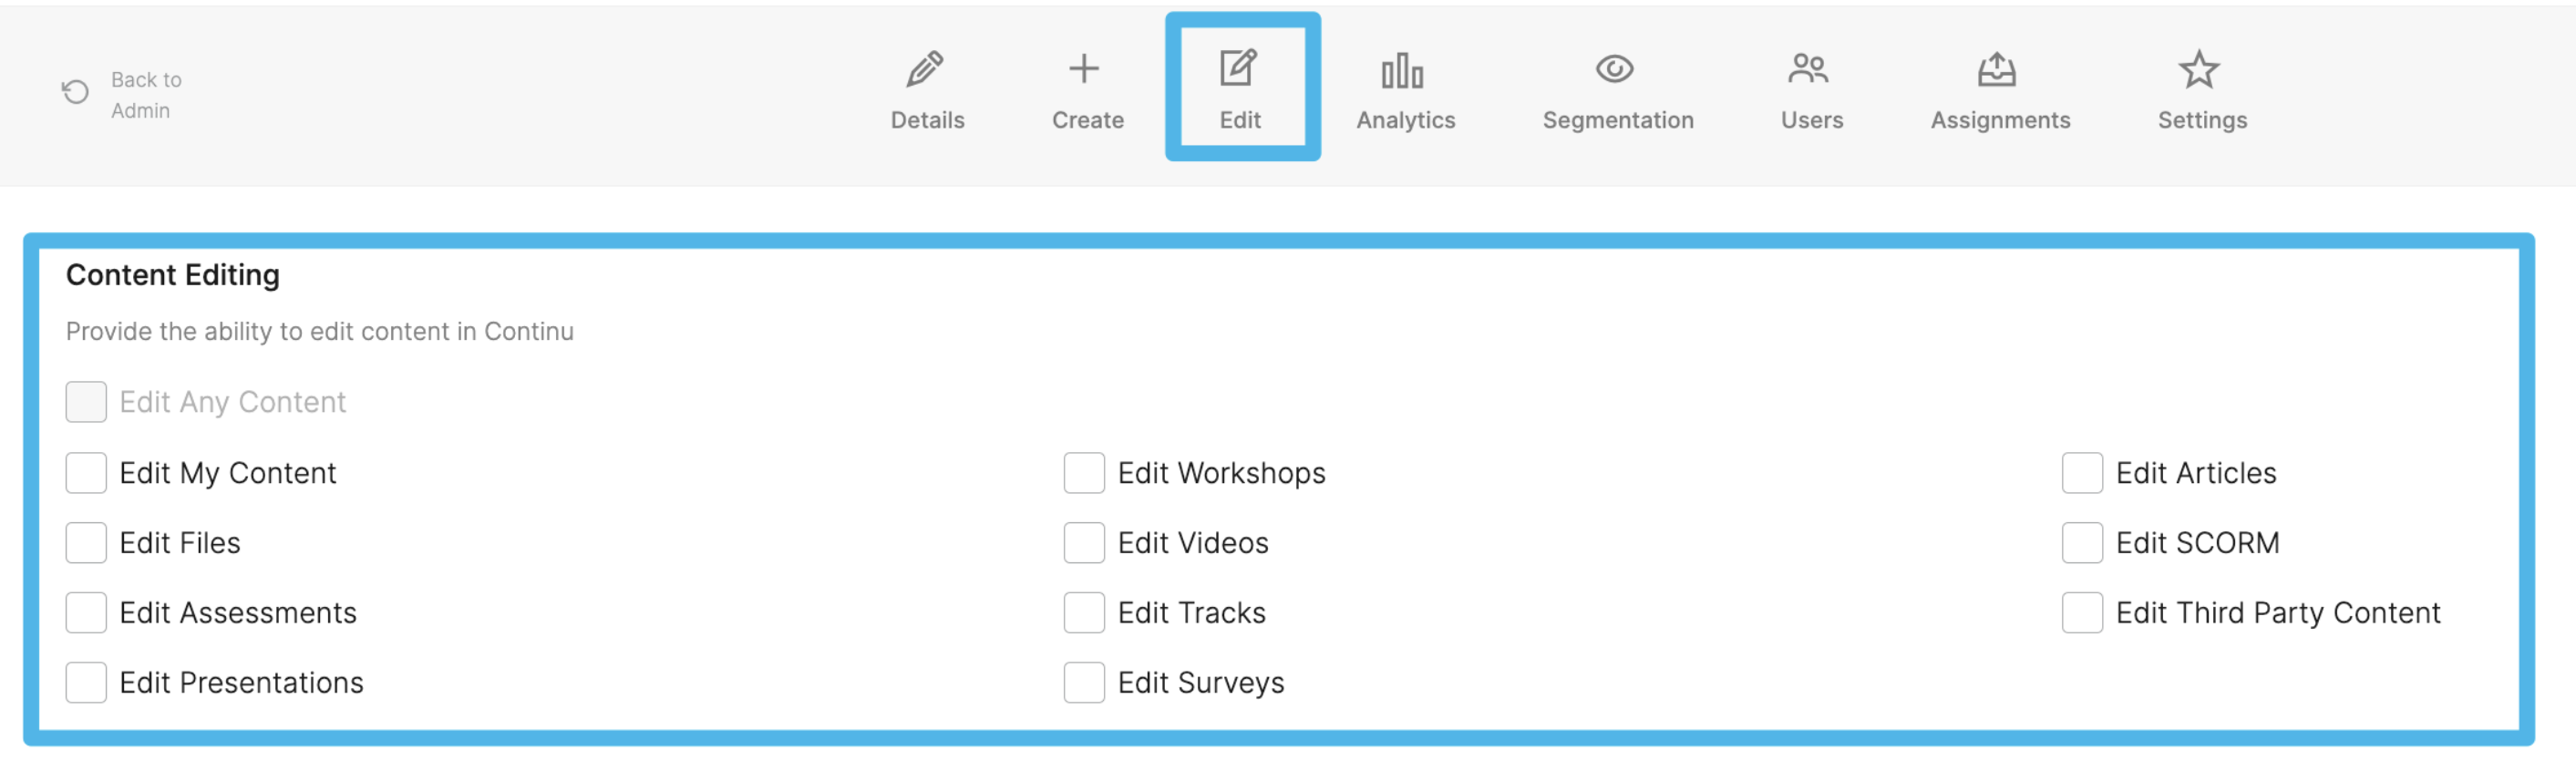Open the Settings star icon
This screenshot has height=771, width=2576.
(x=2199, y=69)
